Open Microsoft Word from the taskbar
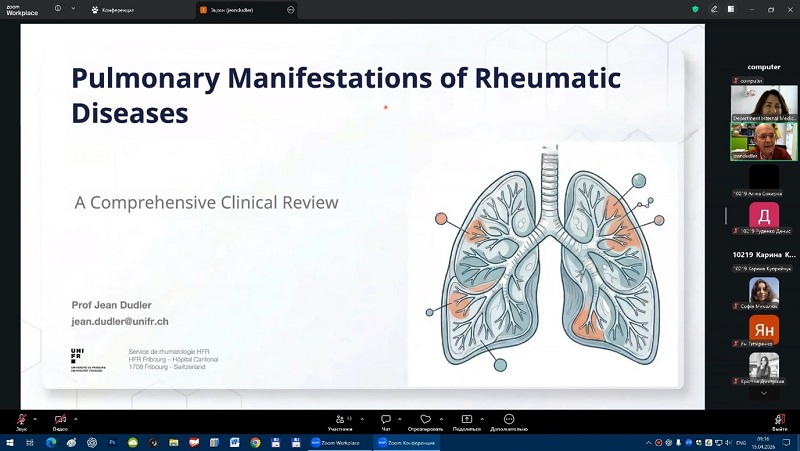Image resolution: width=800 pixels, height=451 pixels. [236, 442]
